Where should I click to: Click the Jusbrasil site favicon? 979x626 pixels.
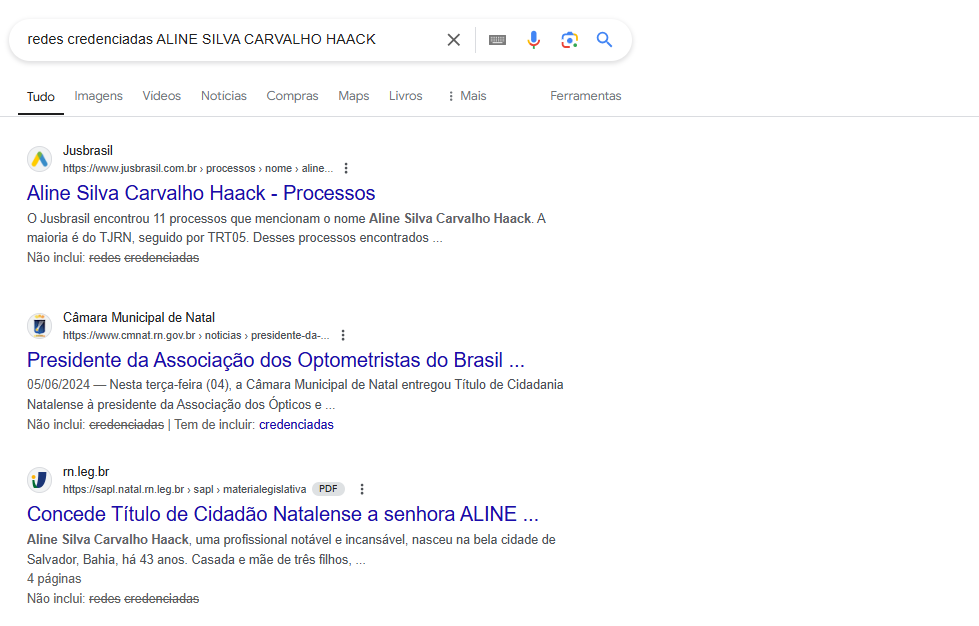tap(39, 159)
